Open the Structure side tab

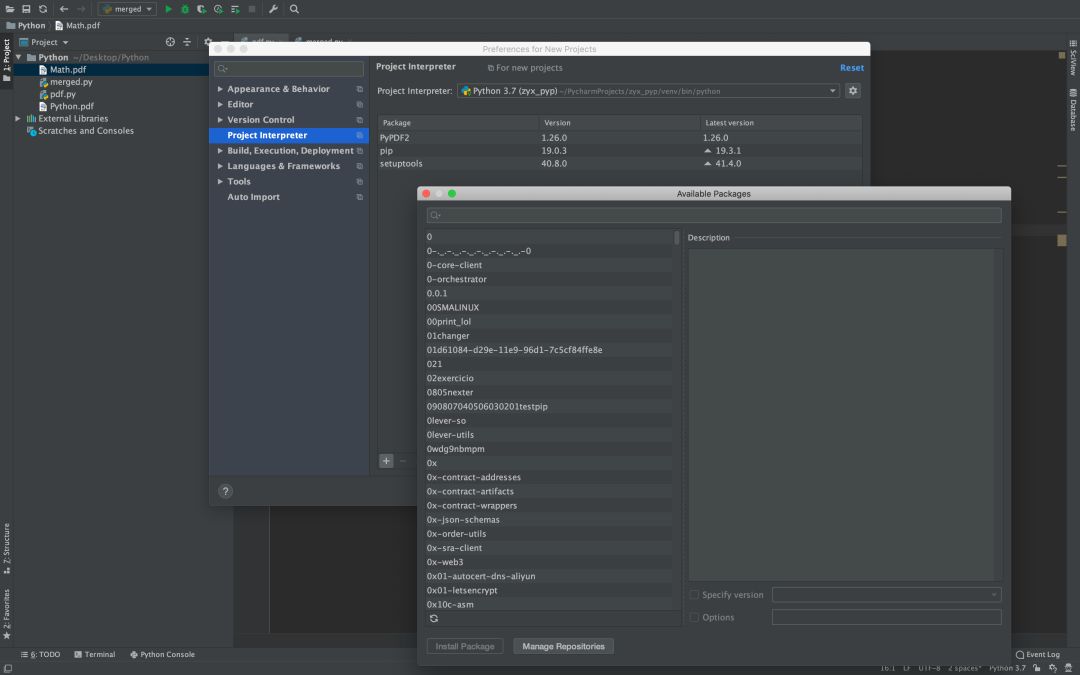tap(7, 548)
